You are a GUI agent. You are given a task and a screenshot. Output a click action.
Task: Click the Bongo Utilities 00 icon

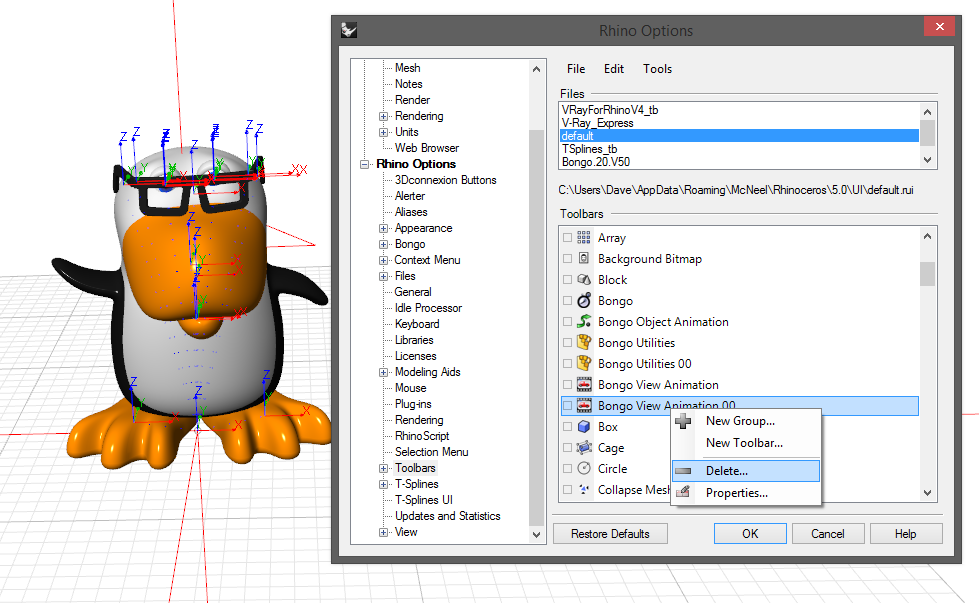coord(584,363)
